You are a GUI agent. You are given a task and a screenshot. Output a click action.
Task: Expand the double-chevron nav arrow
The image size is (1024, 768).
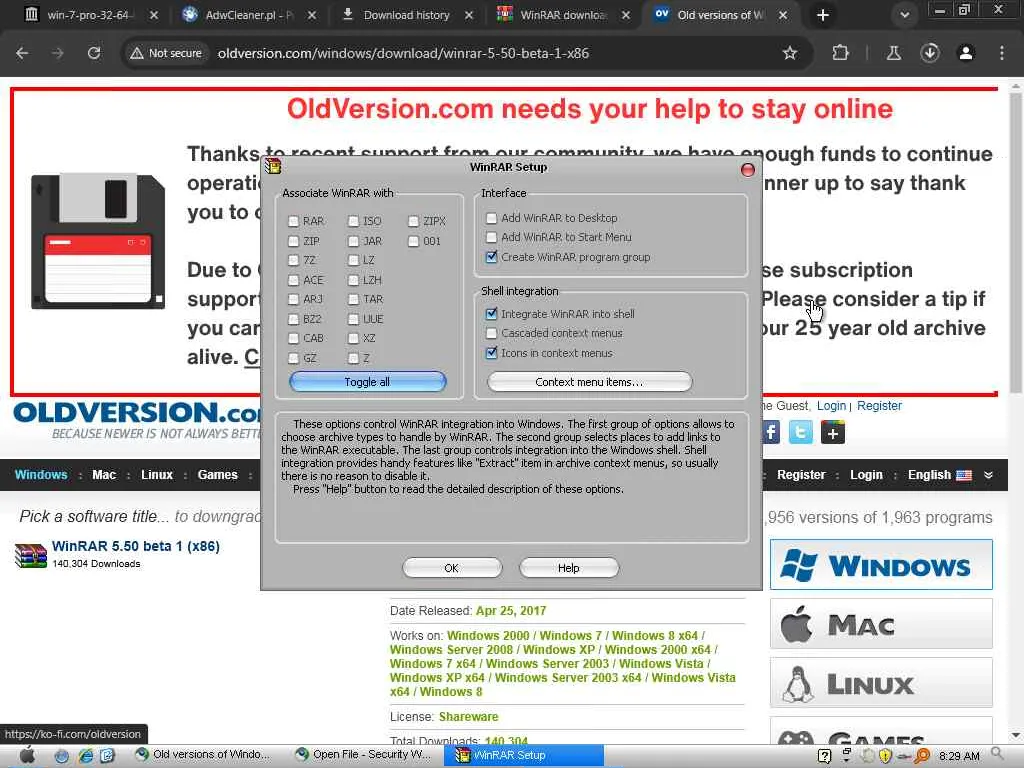(x=989, y=475)
